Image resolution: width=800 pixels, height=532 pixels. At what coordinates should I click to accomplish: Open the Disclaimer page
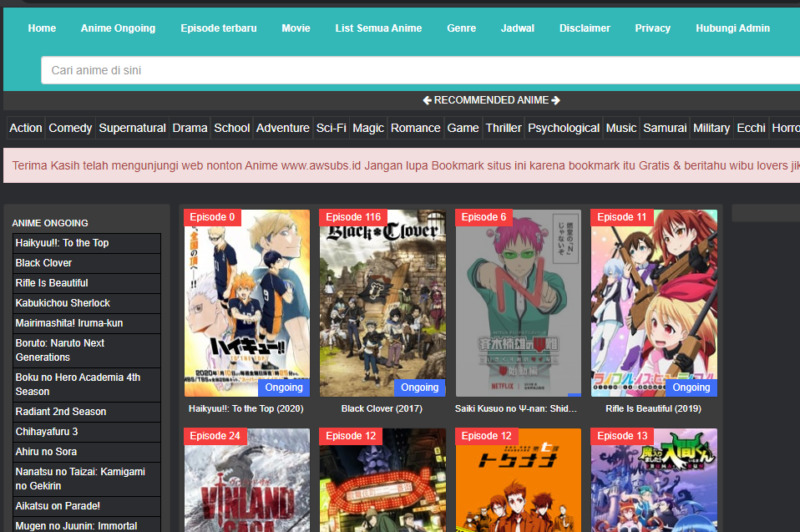(x=585, y=29)
